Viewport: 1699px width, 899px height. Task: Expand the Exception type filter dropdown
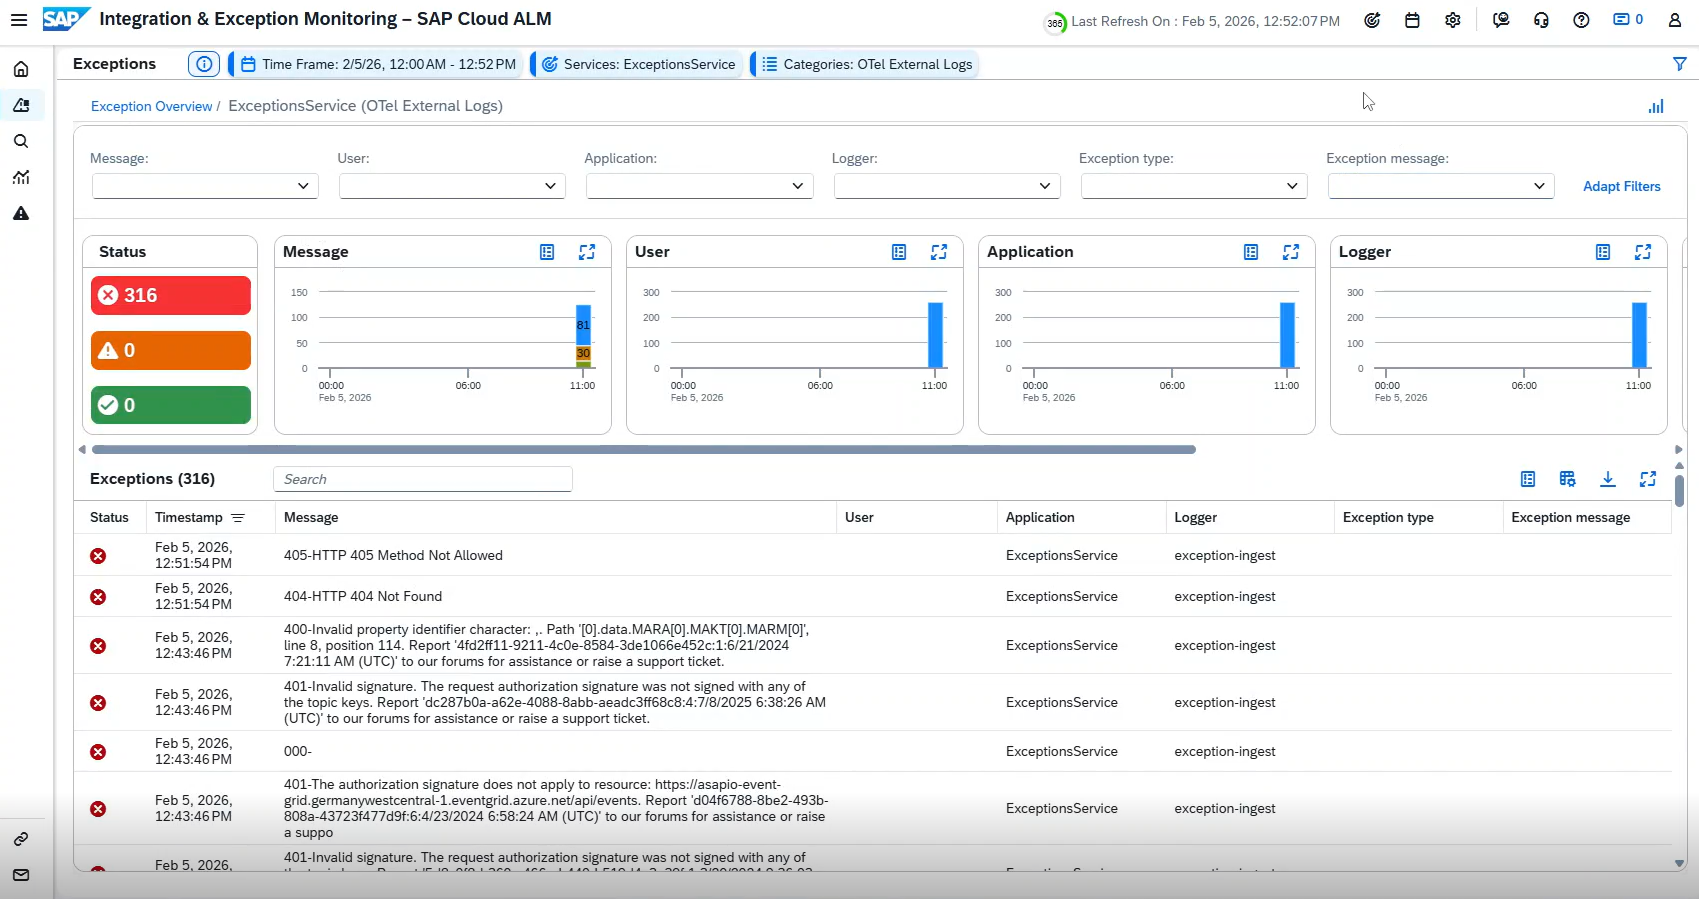1194,186
